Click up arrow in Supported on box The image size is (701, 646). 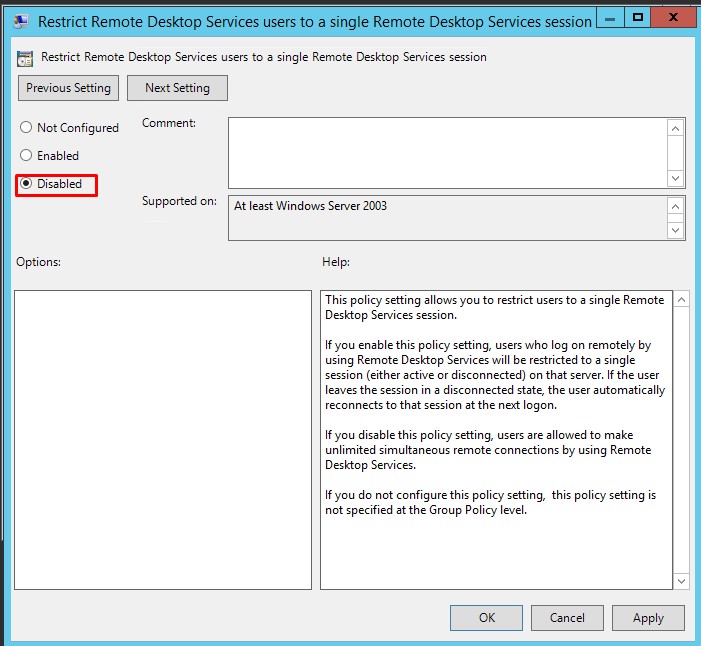677,206
